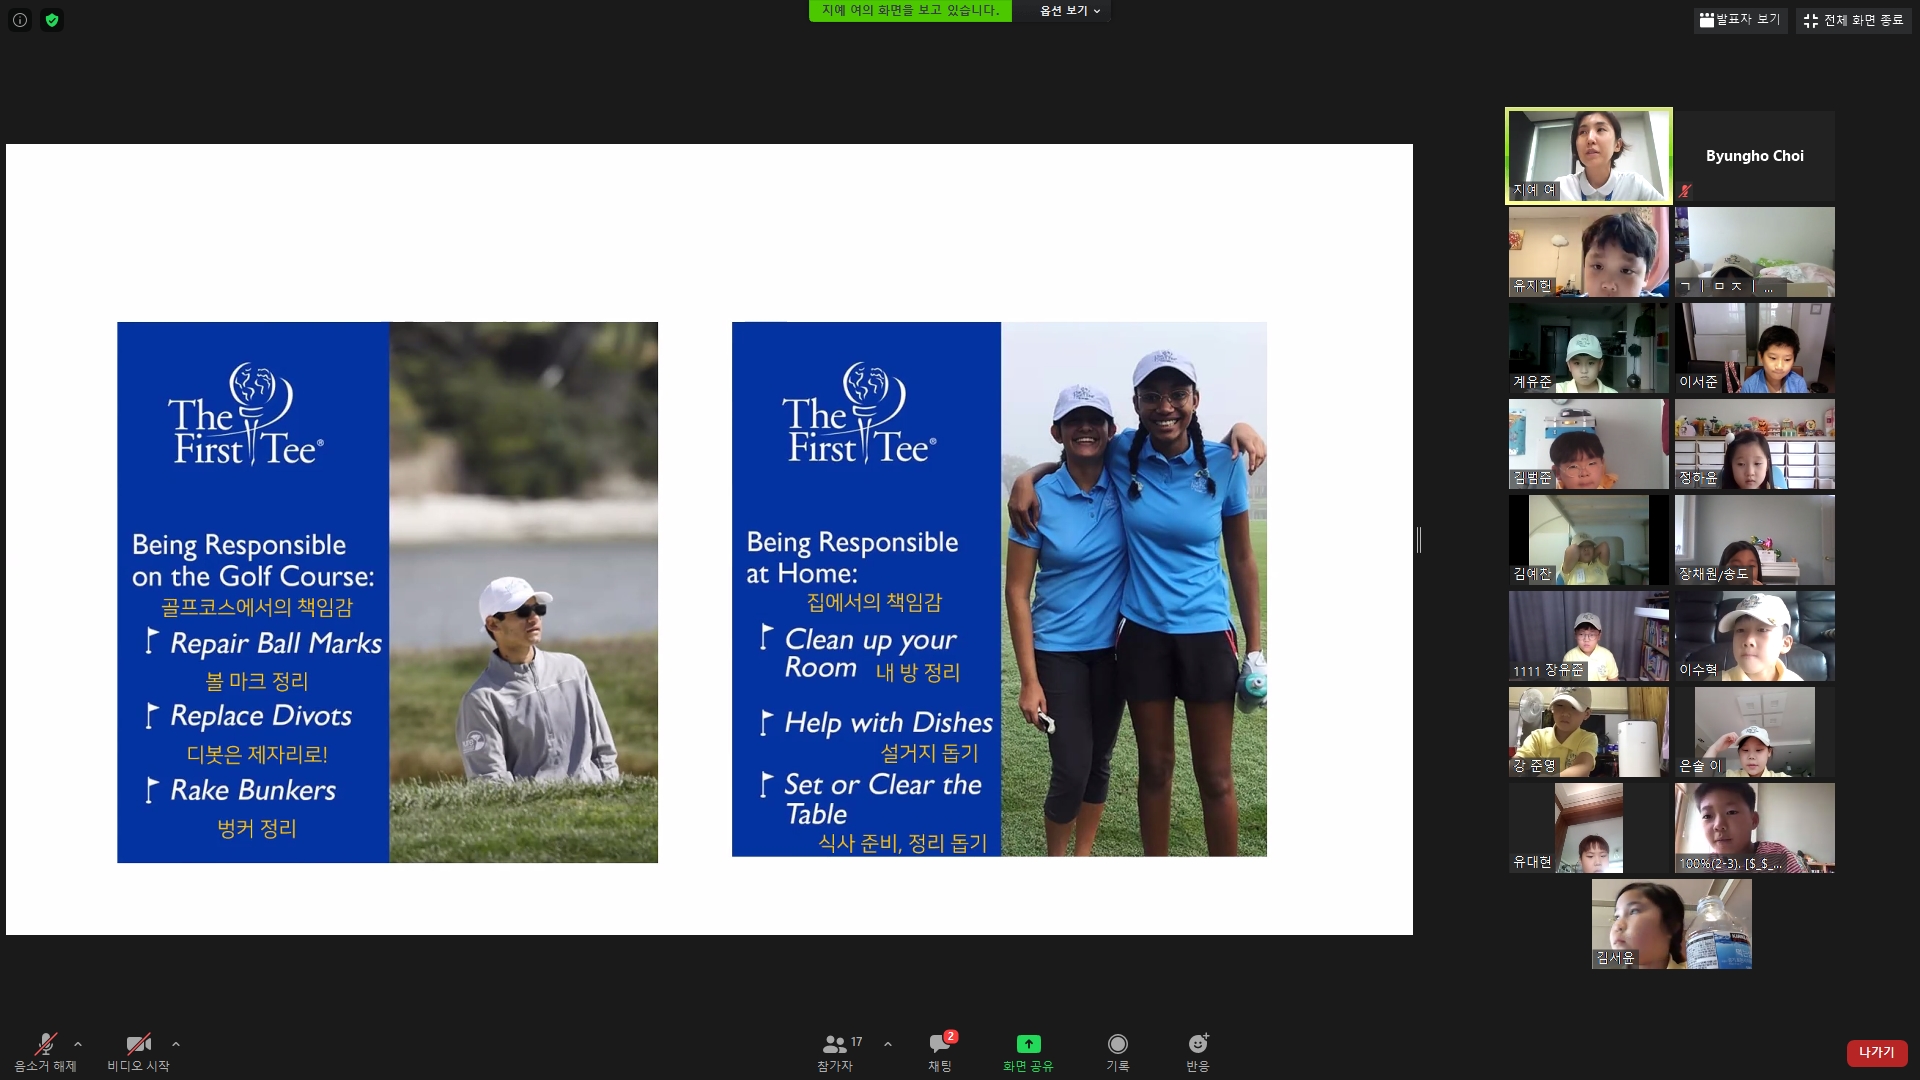1920x1080 pixels.
Task: Open the reactions (반응) smiley icon
Action: pyautogui.click(x=1197, y=1044)
